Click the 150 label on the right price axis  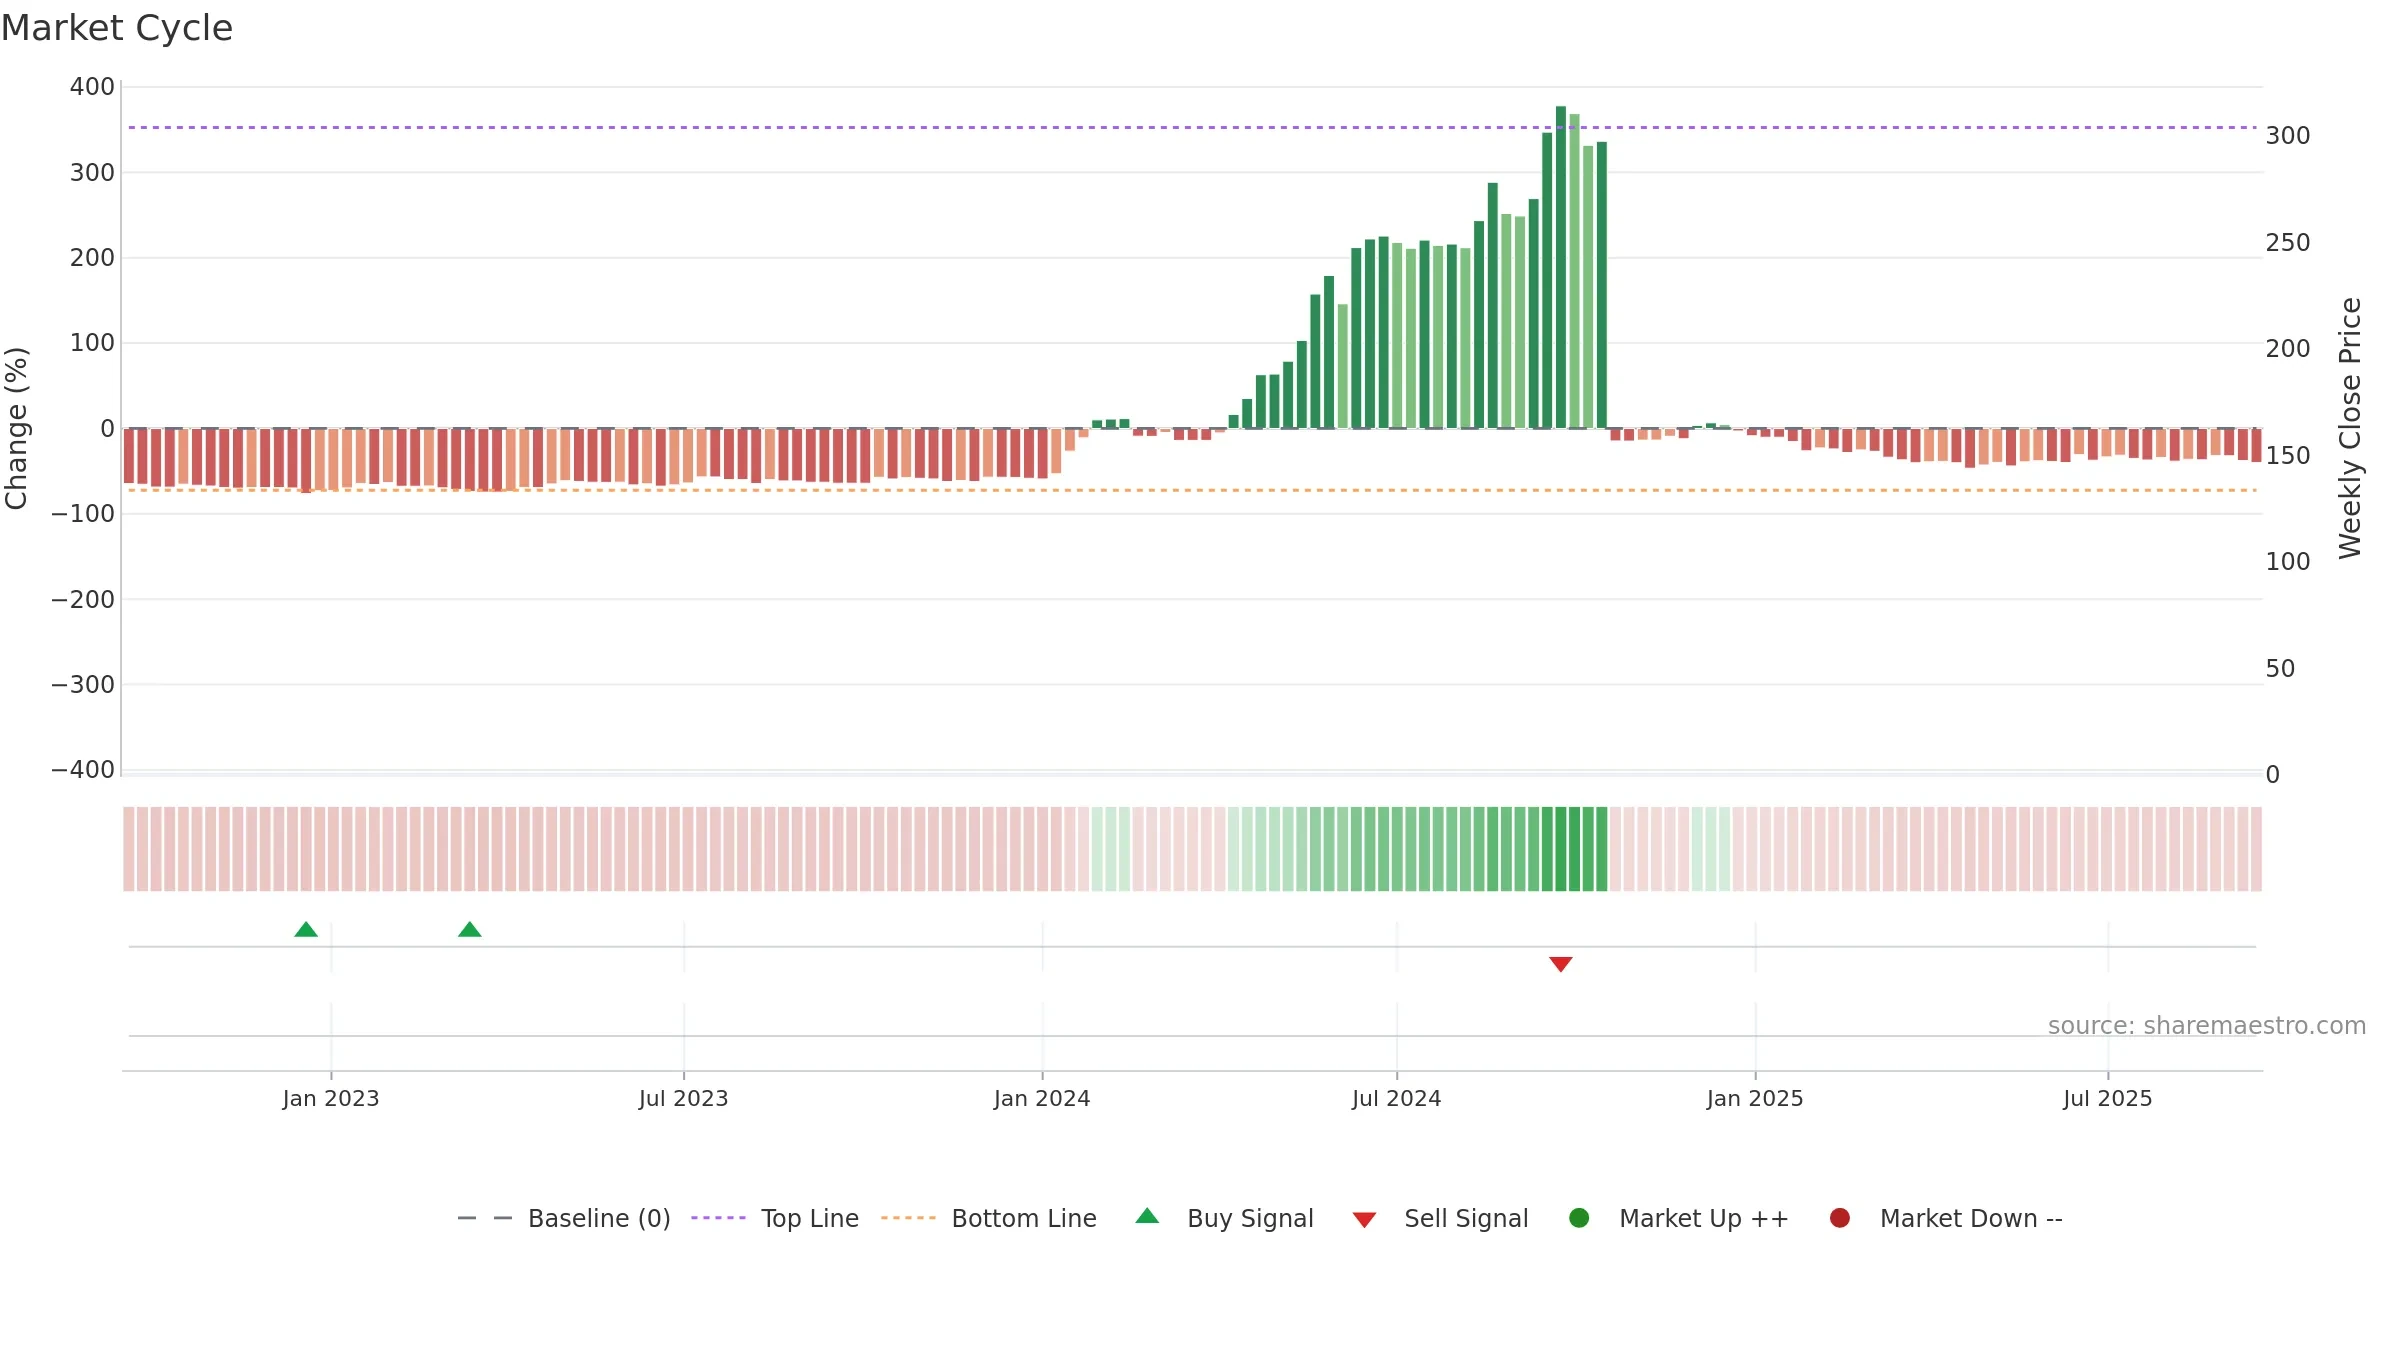2288,456
